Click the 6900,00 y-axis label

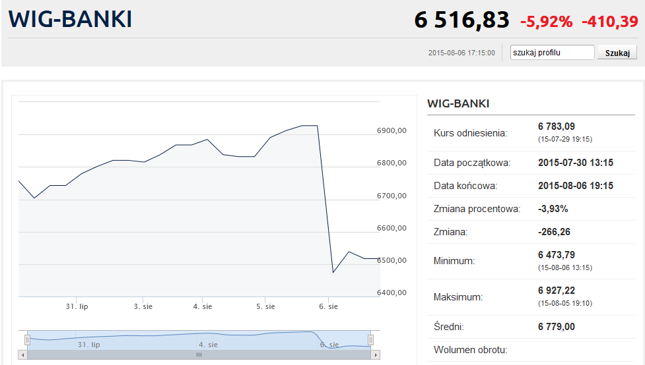click(x=392, y=130)
